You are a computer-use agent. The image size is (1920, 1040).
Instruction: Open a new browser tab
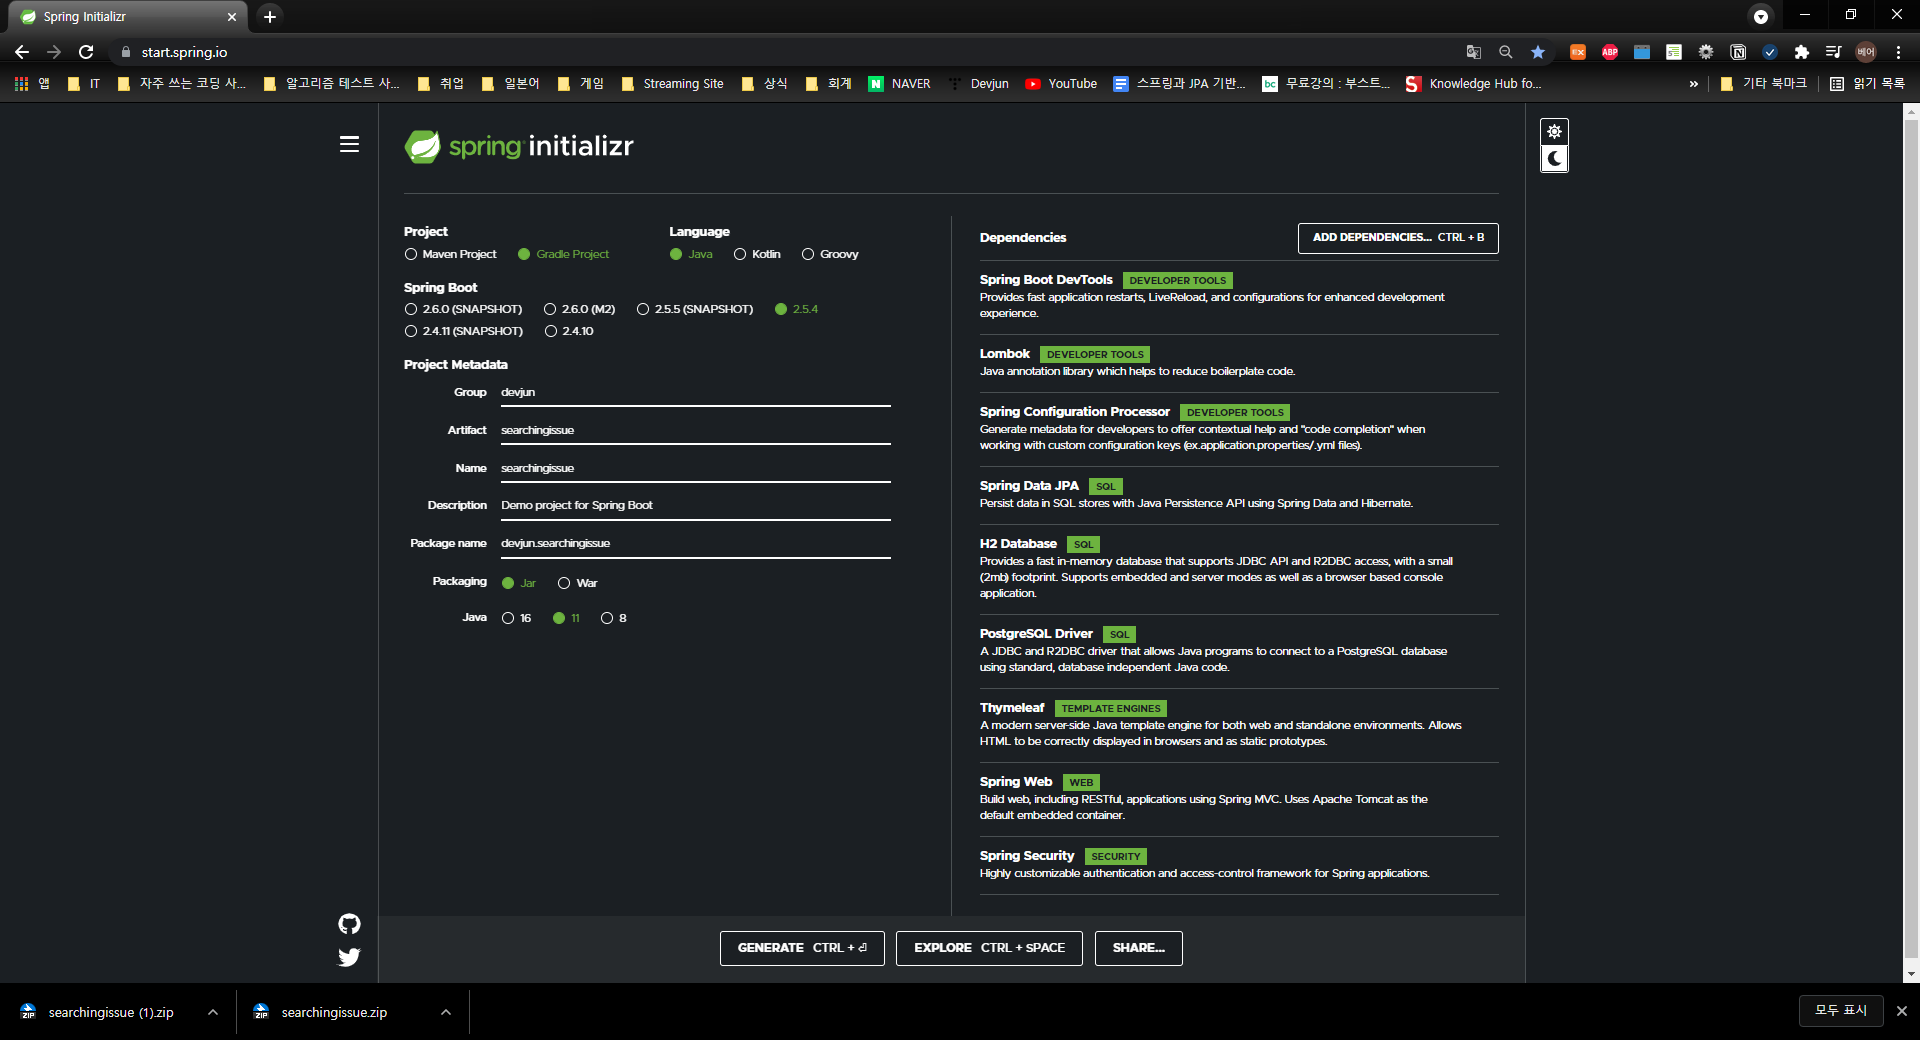[x=270, y=16]
